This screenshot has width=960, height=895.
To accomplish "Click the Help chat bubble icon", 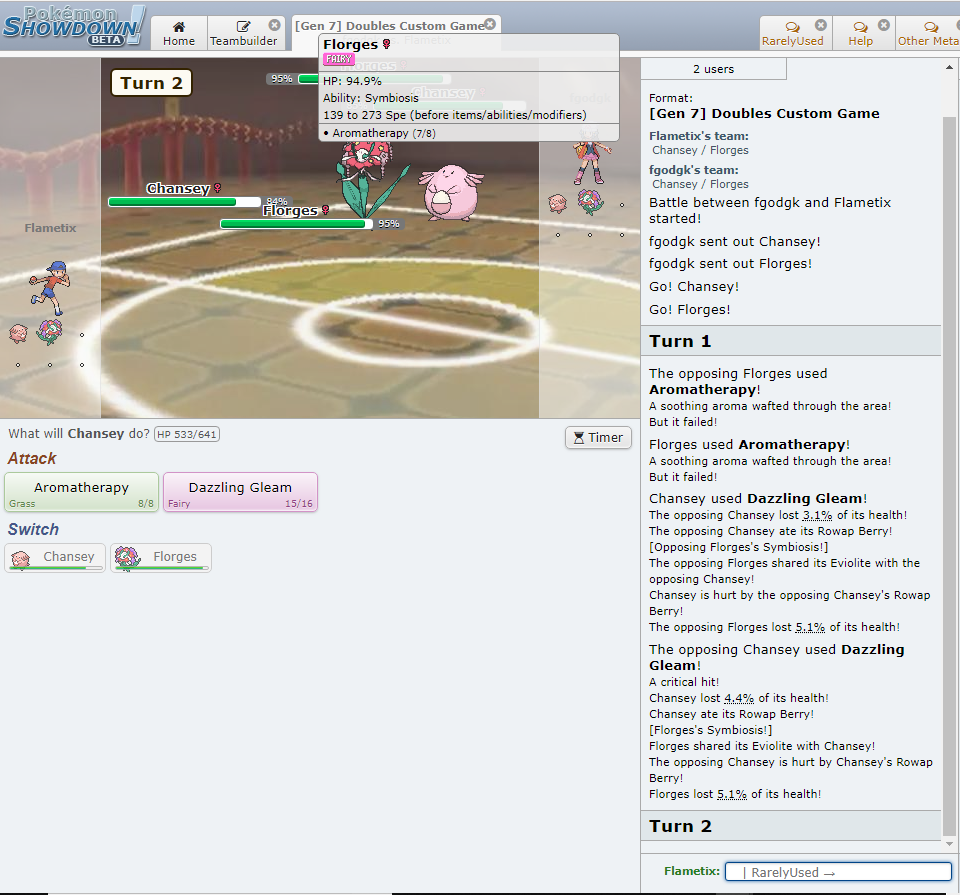I will pyautogui.click(x=860, y=27).
